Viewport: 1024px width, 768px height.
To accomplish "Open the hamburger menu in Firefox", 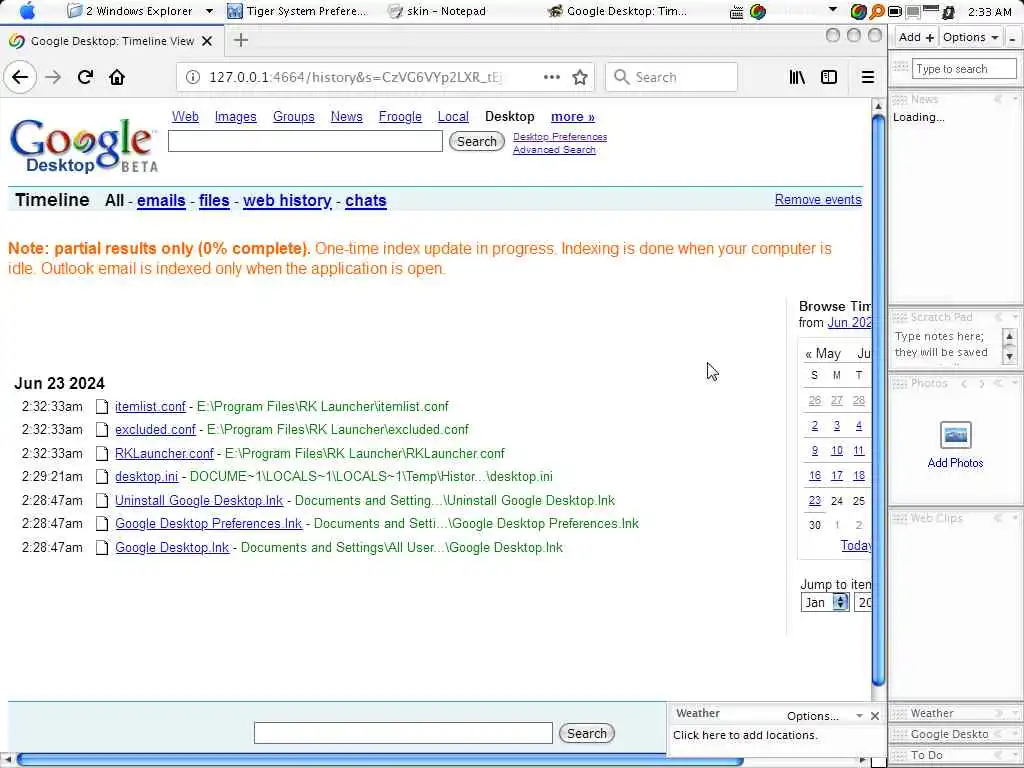I will pyautogui.click(x=867, y=77).
